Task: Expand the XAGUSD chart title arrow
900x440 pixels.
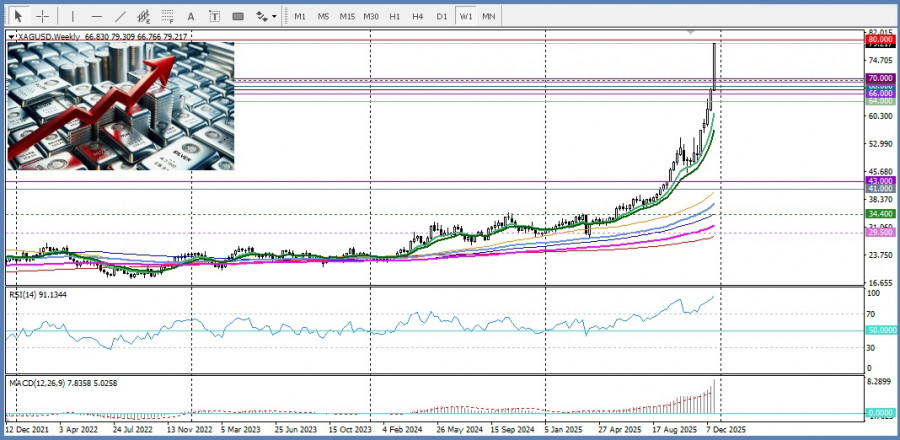Action: (x=11, y=37)
